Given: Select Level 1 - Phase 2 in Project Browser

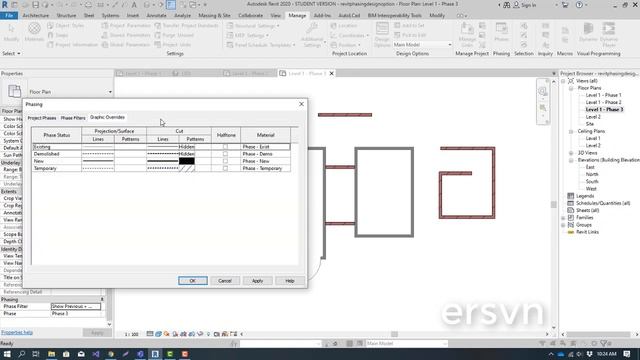Looking at the screenshot, I should pos(603,102).
